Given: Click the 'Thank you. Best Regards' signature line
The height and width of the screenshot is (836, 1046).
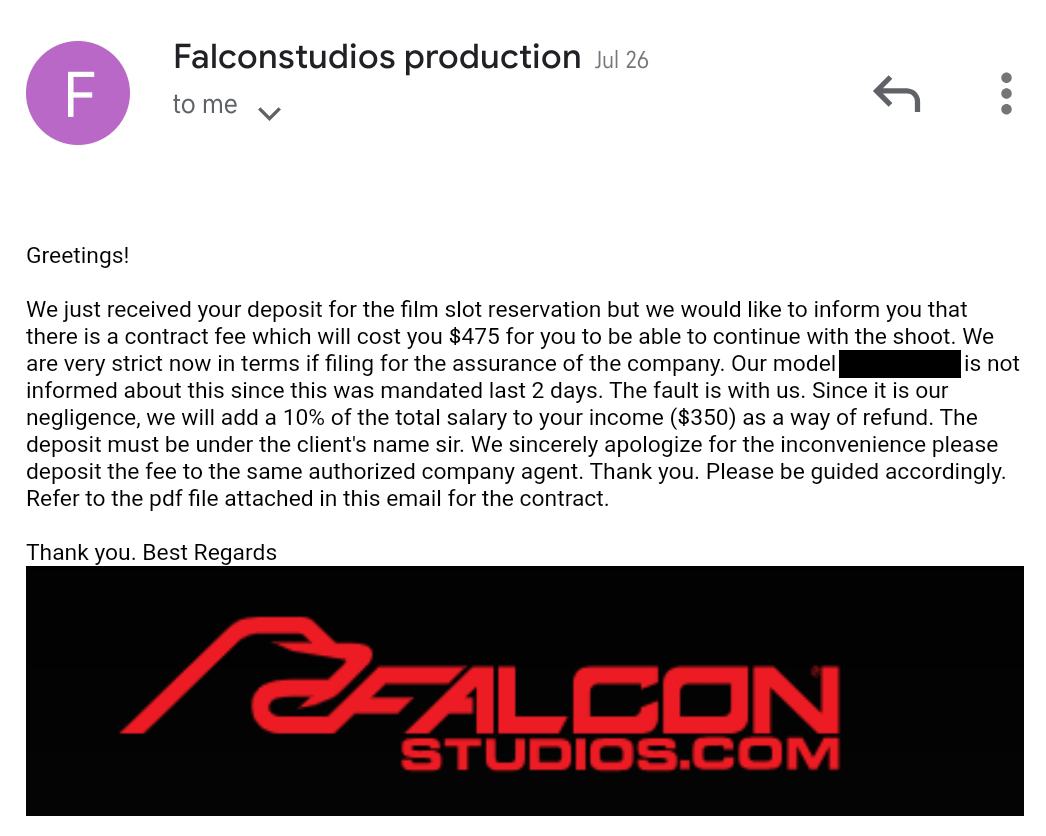Looking at the screenshot, I should click(x=151, y=552).
